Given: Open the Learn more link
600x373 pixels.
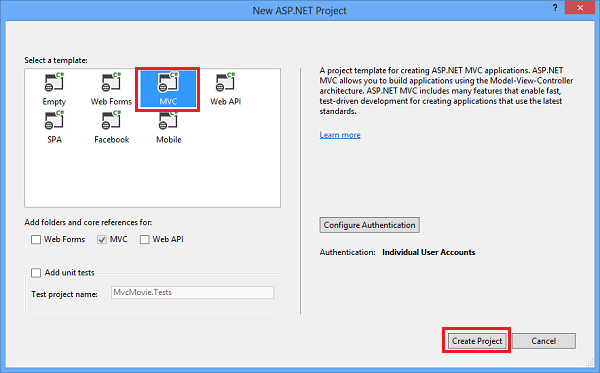Looking at the screenshot, I should [x=340, y=135].
